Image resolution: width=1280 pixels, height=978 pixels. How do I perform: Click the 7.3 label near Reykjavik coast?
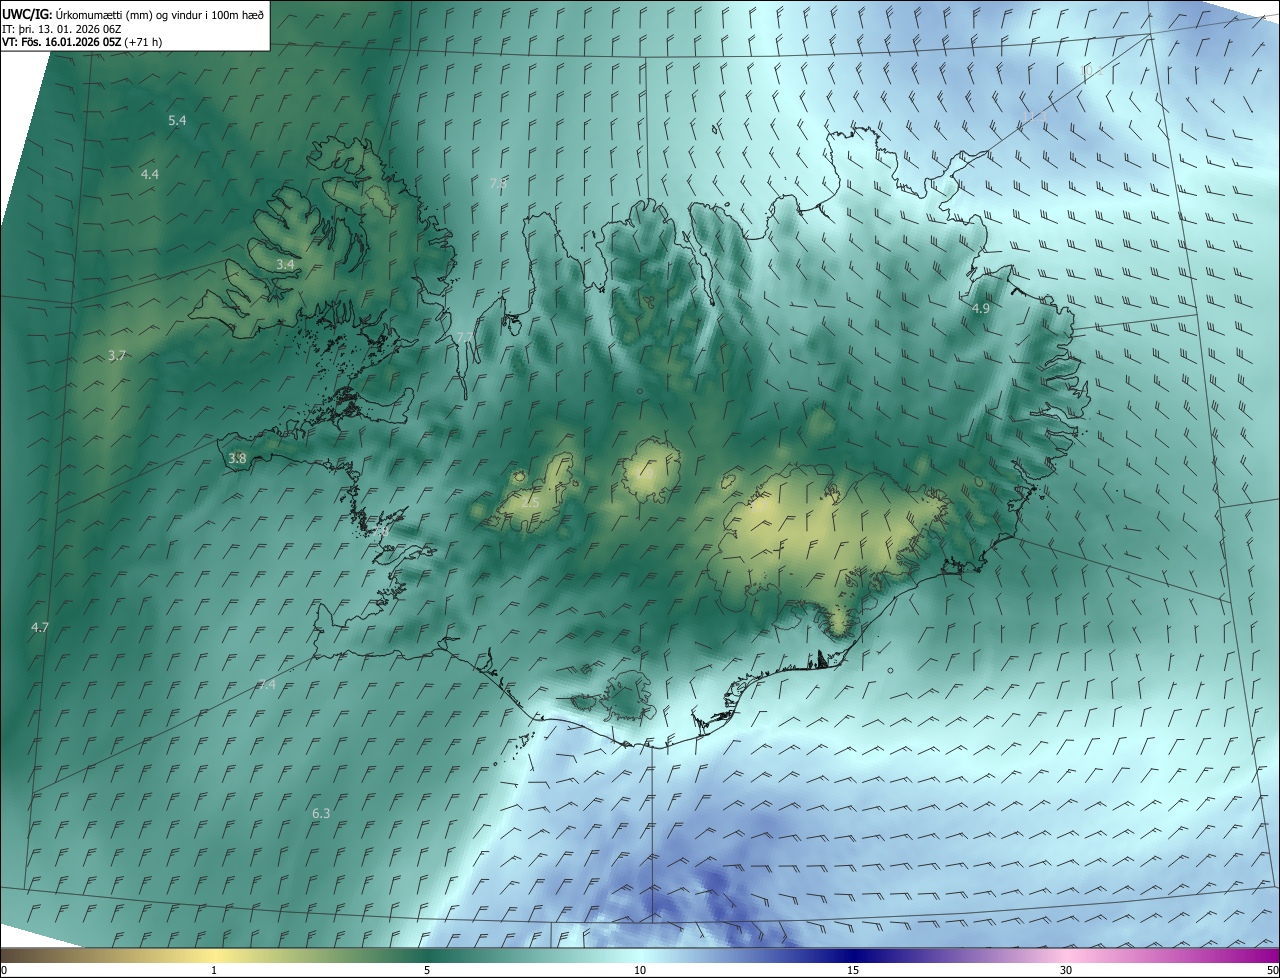[380, 532]
